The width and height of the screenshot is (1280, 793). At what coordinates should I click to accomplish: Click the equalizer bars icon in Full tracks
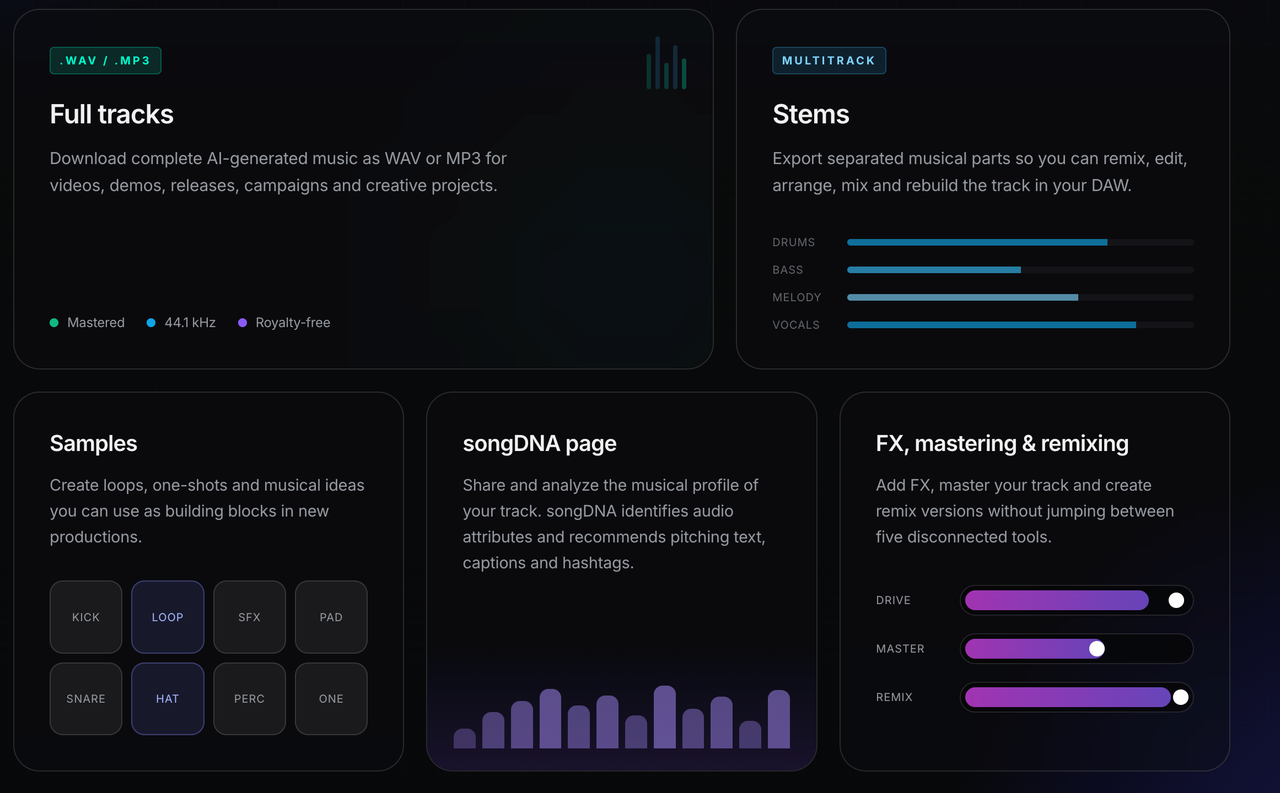[x=666, y=63]
